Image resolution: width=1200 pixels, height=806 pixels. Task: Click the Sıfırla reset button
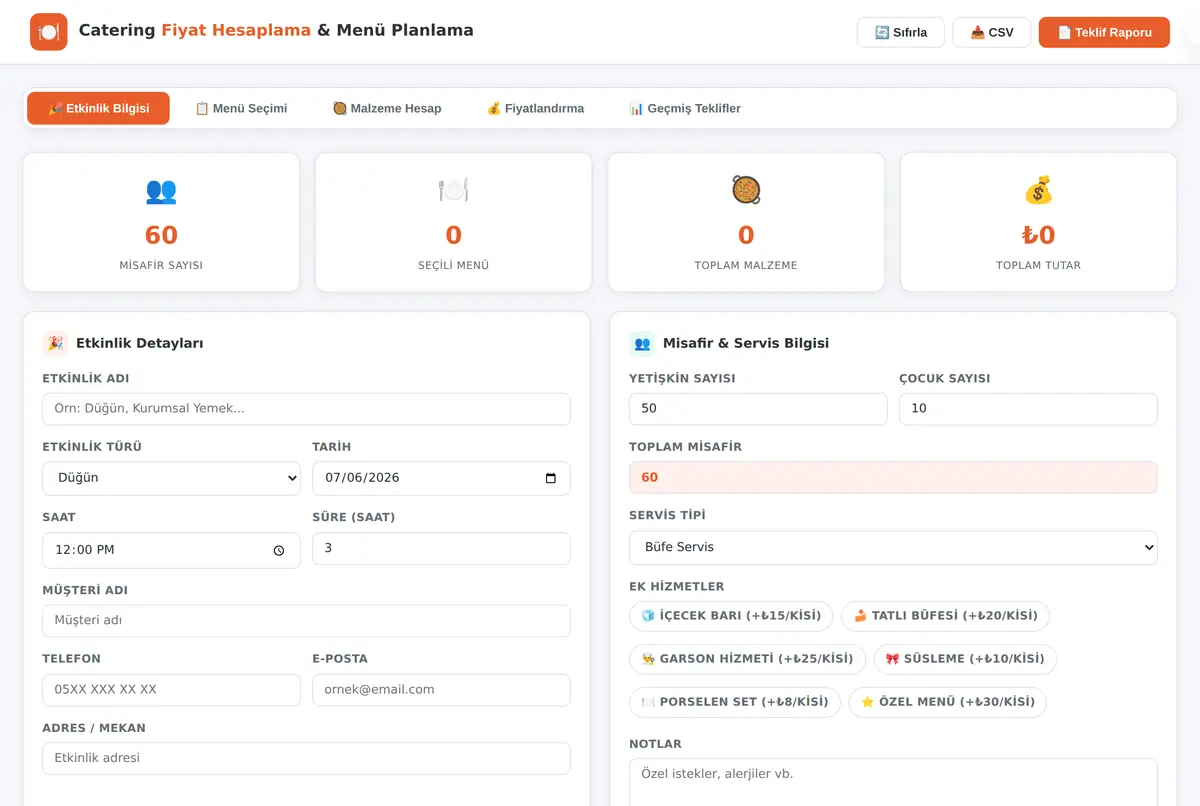tap(901, 32)
